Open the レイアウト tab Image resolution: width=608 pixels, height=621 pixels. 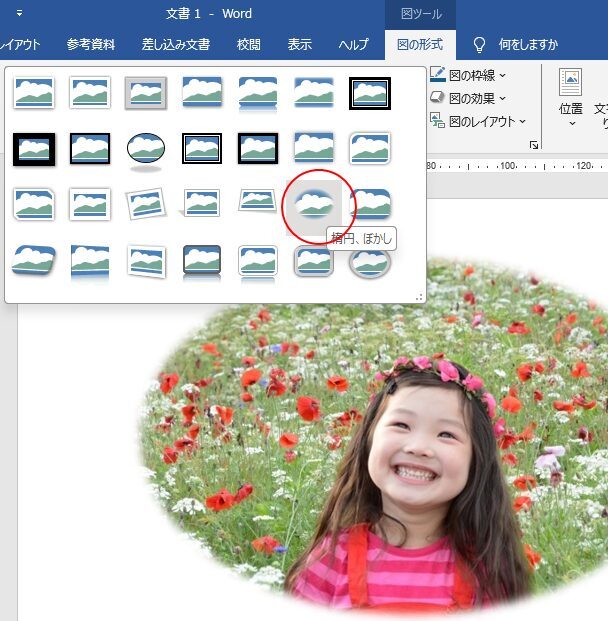click(20, 44)
